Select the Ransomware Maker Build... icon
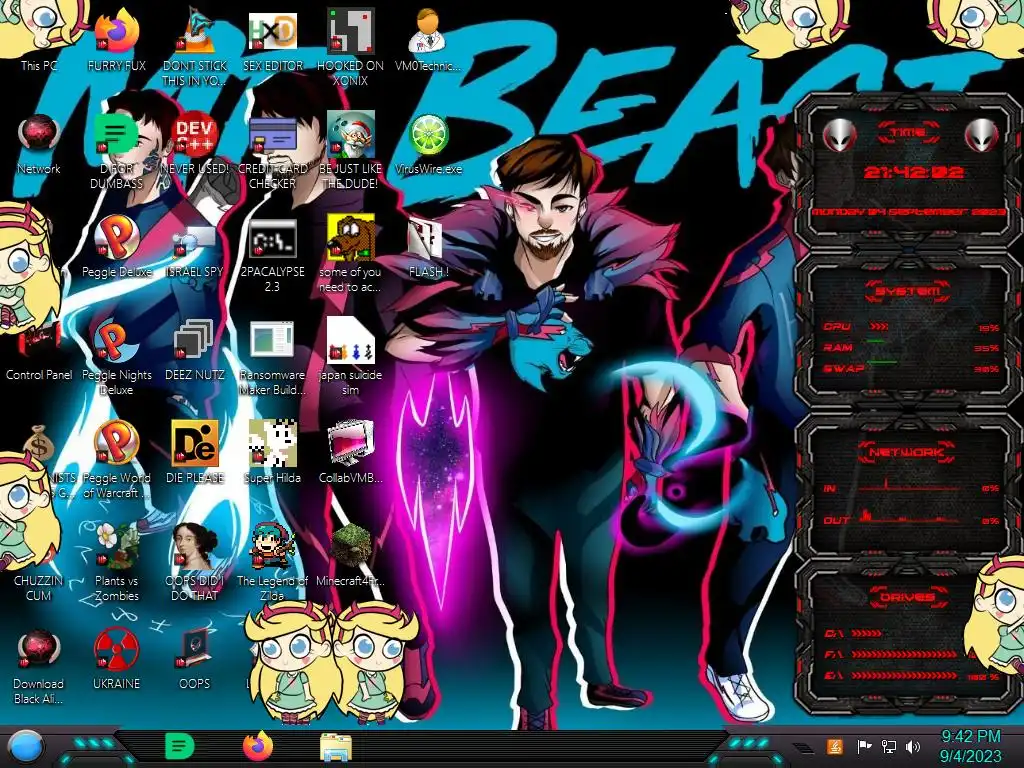Screen dimensions: 1024x768 (x=272, y=356)
